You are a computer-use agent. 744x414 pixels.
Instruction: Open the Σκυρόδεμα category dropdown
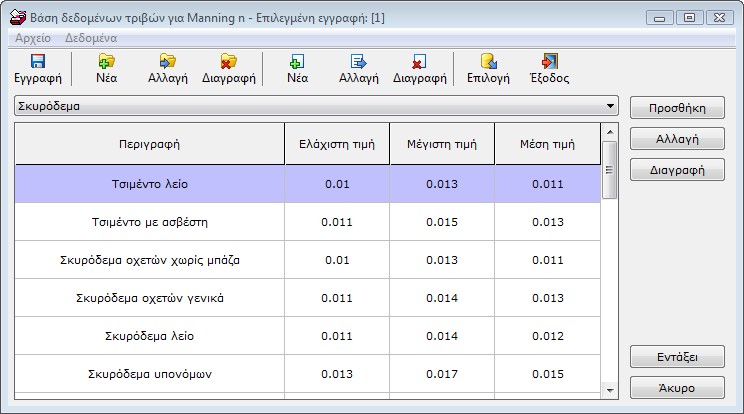[610, 105]
